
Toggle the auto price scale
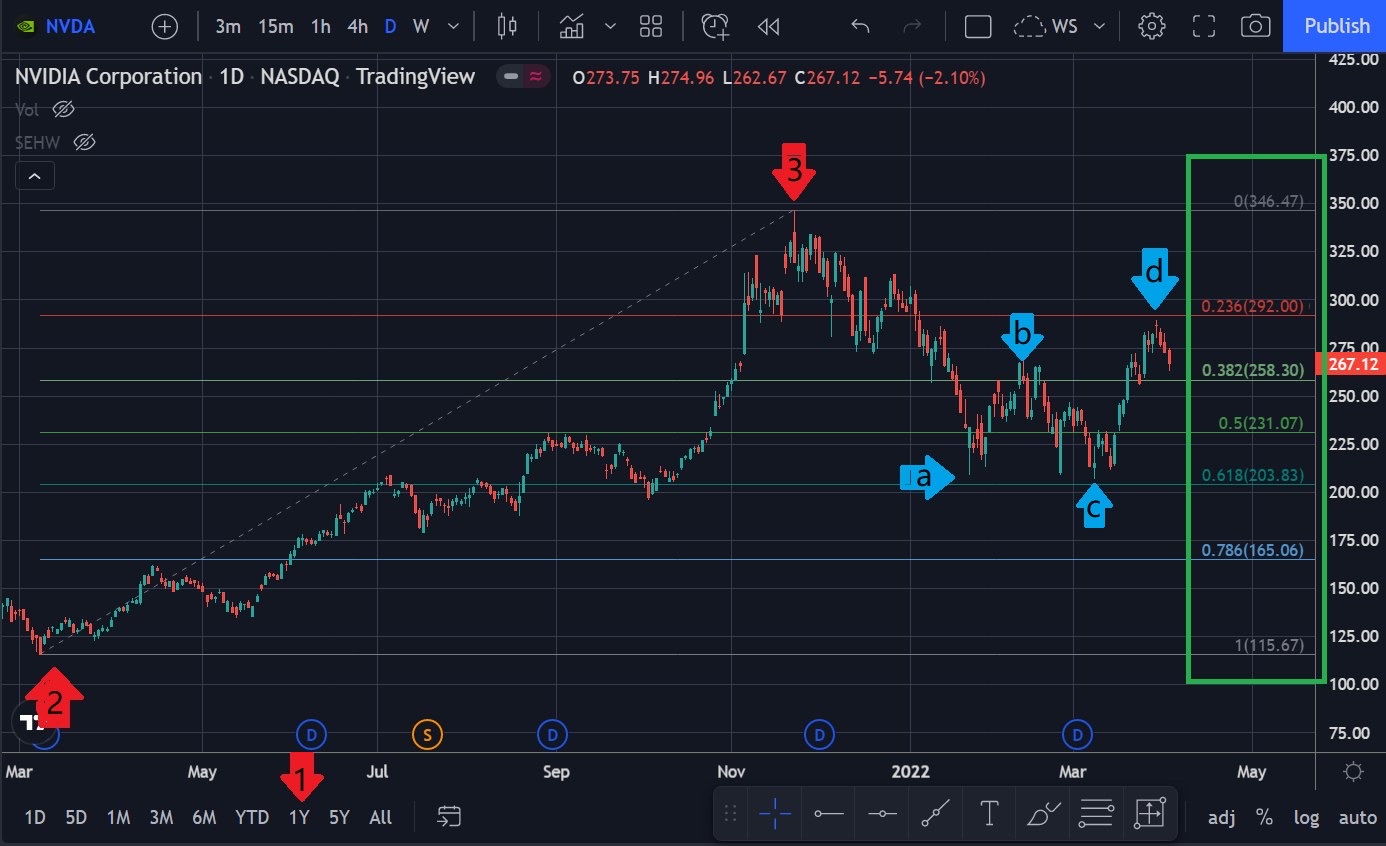pos(1357,817)
